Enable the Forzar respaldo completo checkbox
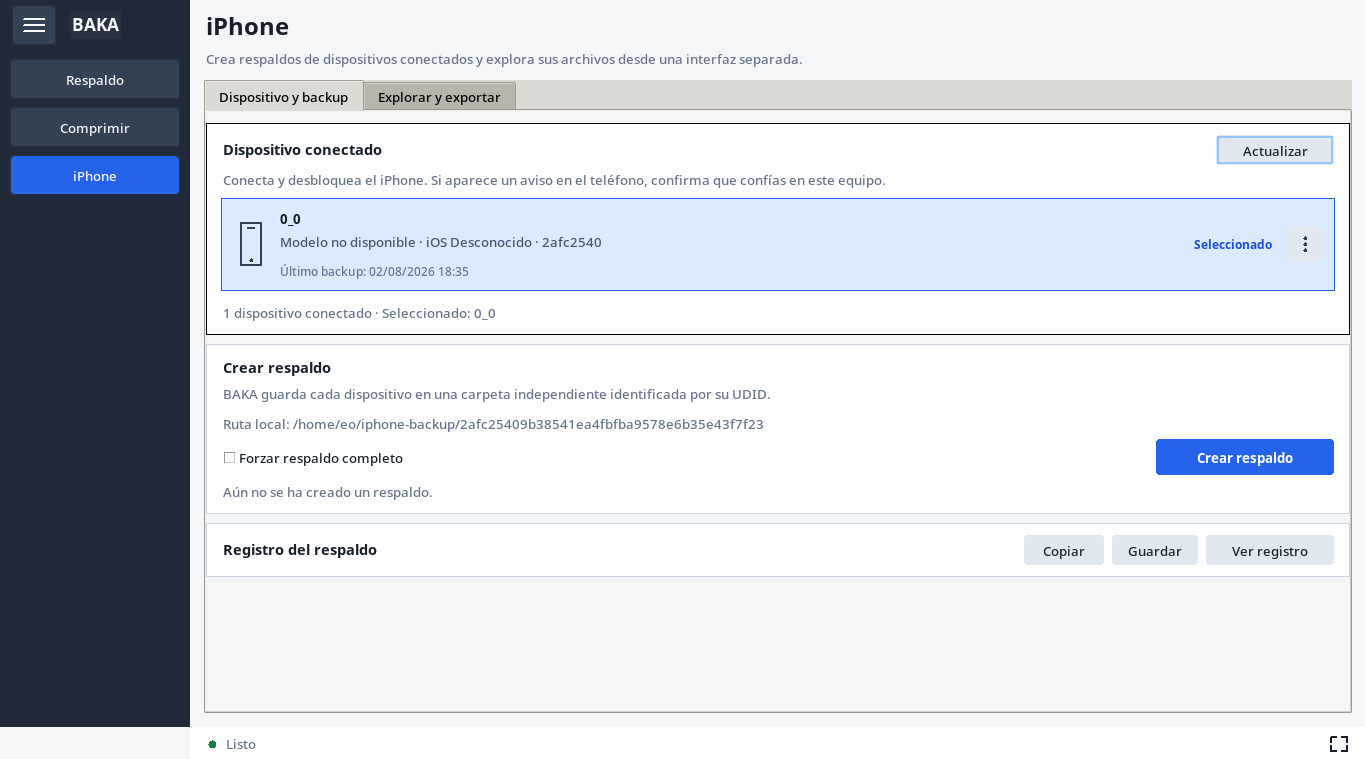This screenshot has height=759, width=1365. coord(229,458)
